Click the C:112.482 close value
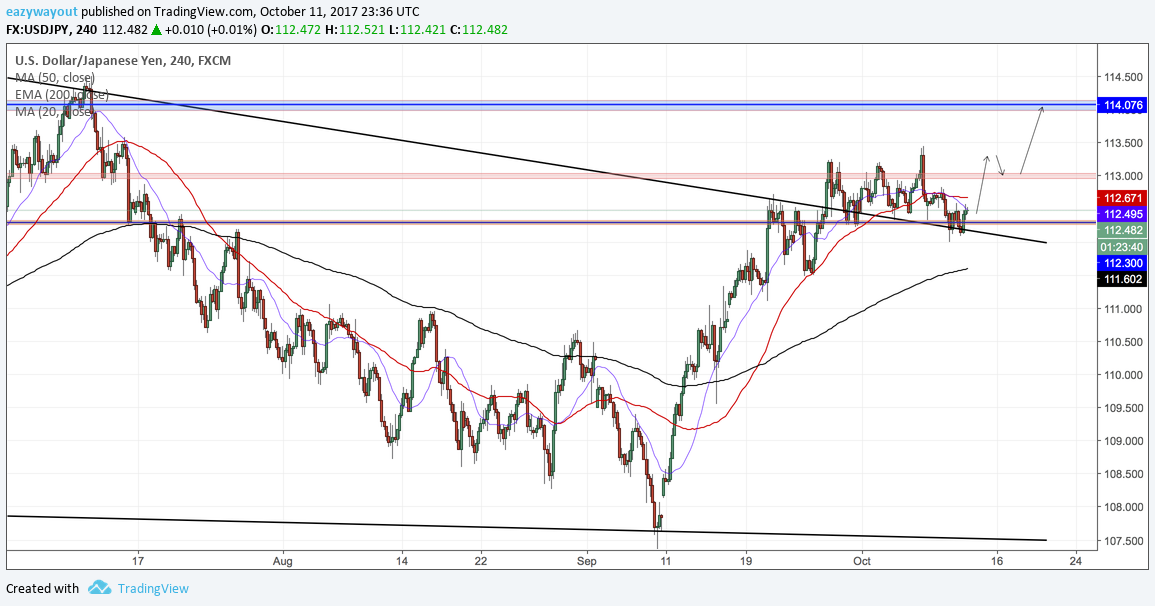Viewport: 1155px width, 606px height. coord(477,30)
